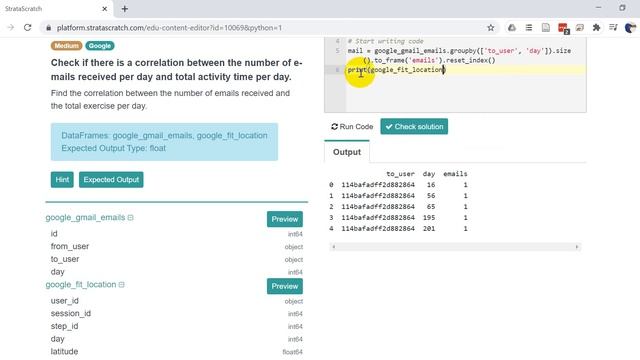This screenshot has height=360, width=640.
Task: Collapse the google_fit_location column list
Action: [122, 284]
